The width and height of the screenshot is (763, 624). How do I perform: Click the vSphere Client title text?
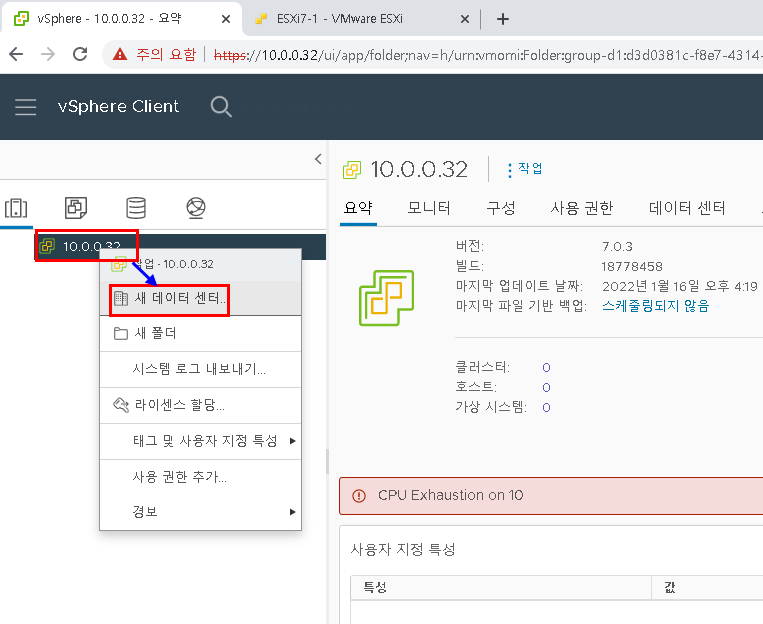pyautogui.click(x=118, y=106)
